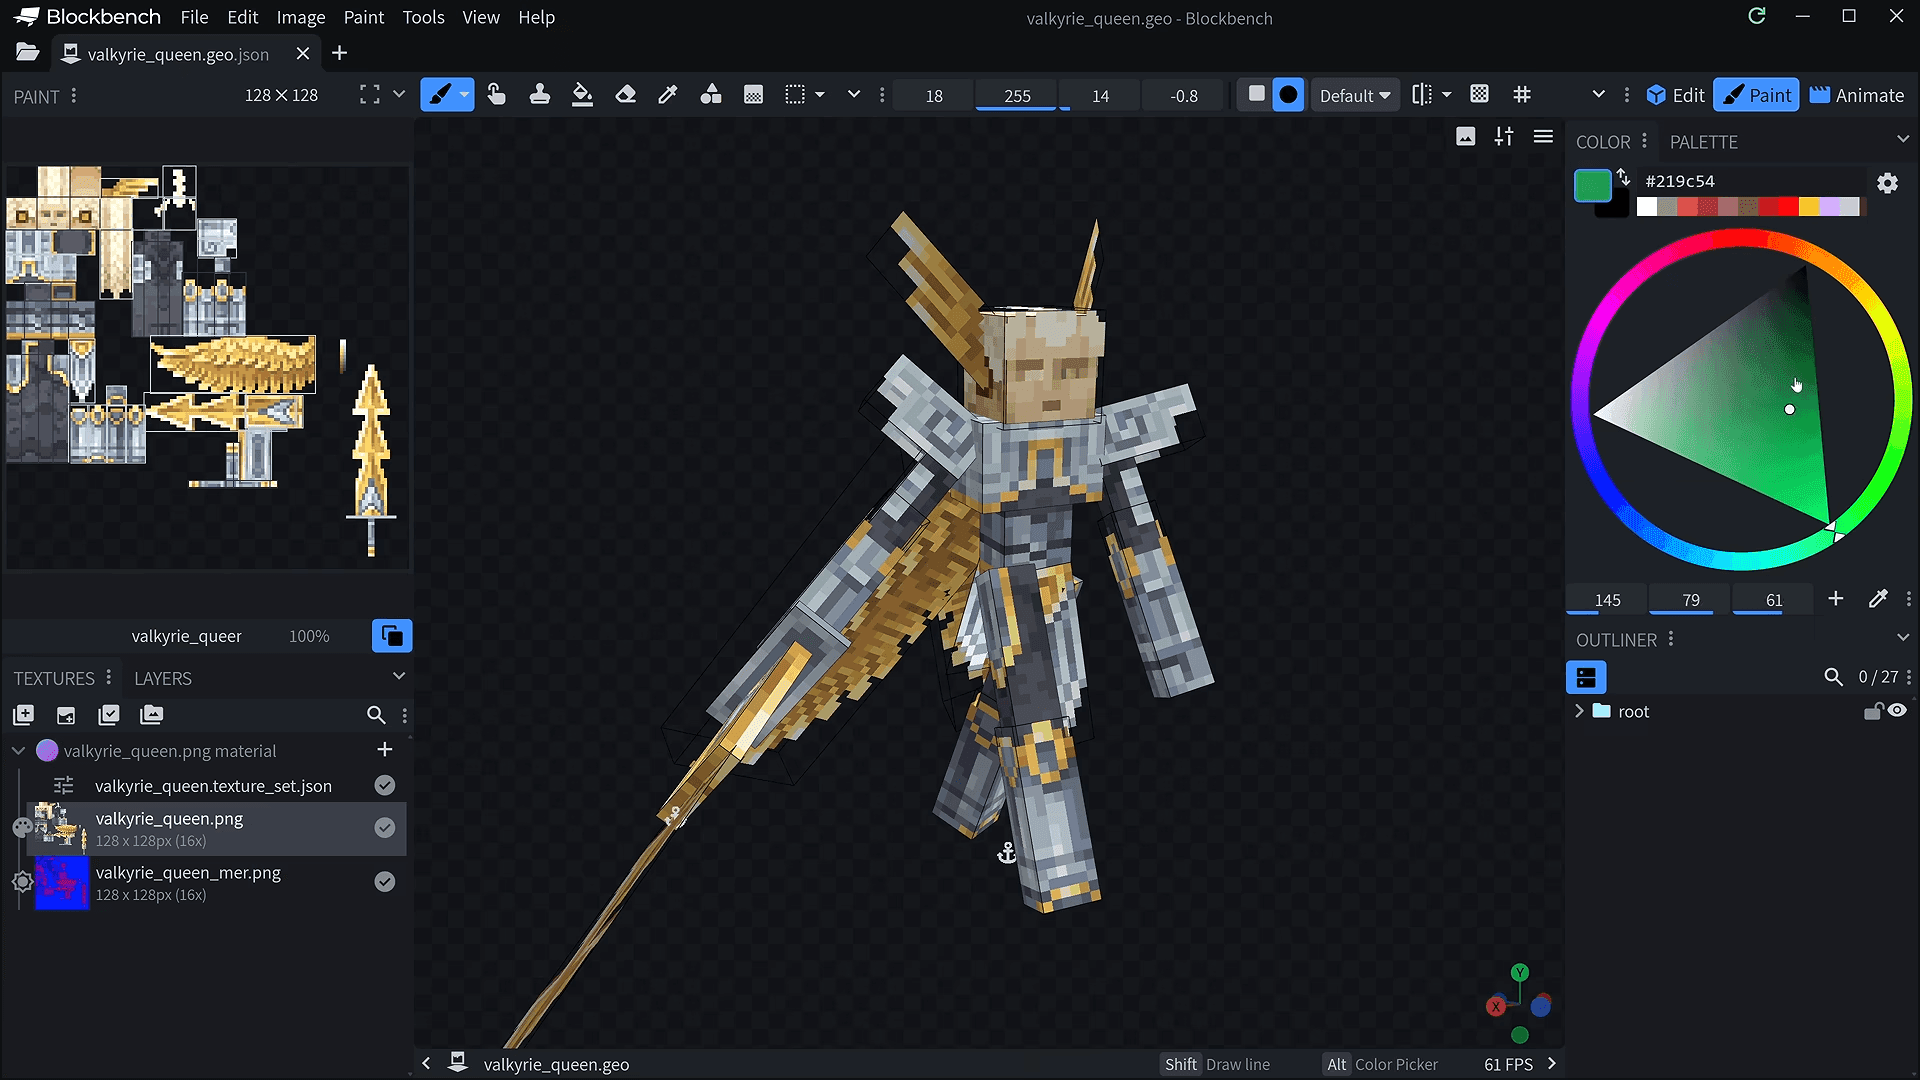The width and height of the screenshot is (1920, 1080).
Task: Open the brush tool options arrow
Action: [x=465, y=95]
